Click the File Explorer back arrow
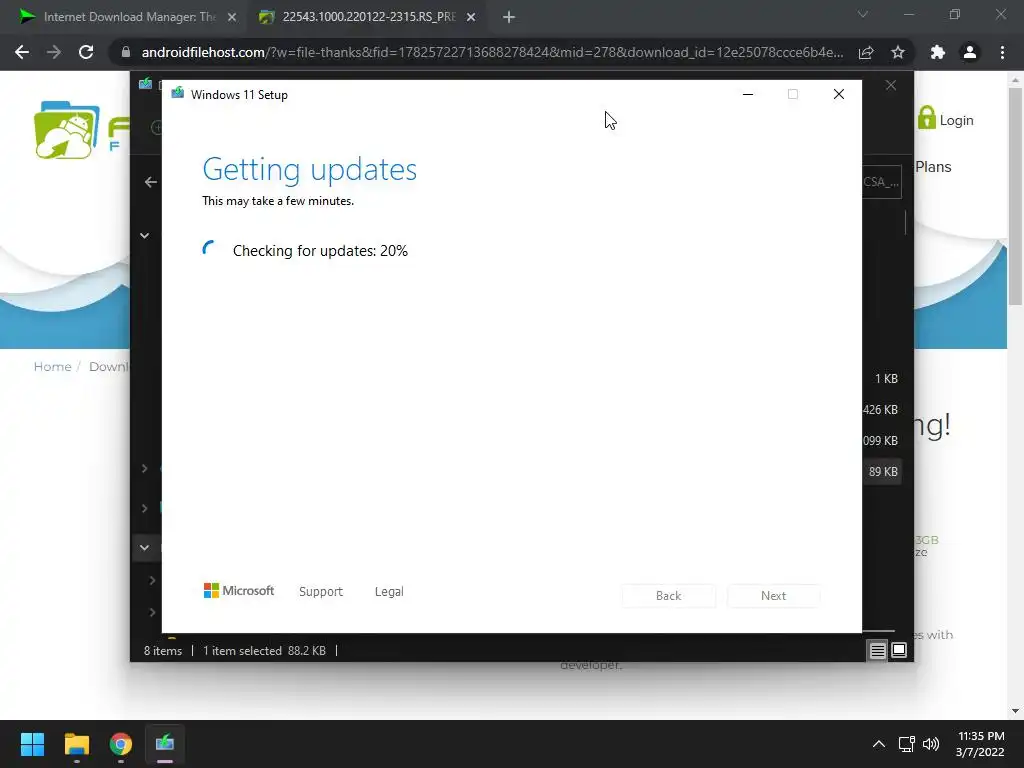The height and width of the screenshot is (768, 1024). [x=151, y=182]
